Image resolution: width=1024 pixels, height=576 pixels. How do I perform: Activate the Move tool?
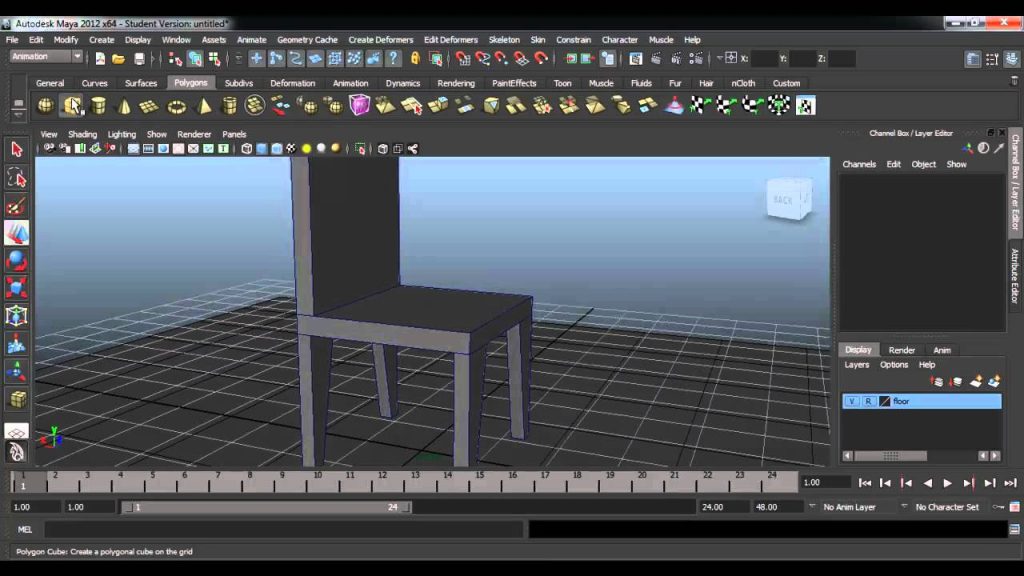tap(16, 233)
